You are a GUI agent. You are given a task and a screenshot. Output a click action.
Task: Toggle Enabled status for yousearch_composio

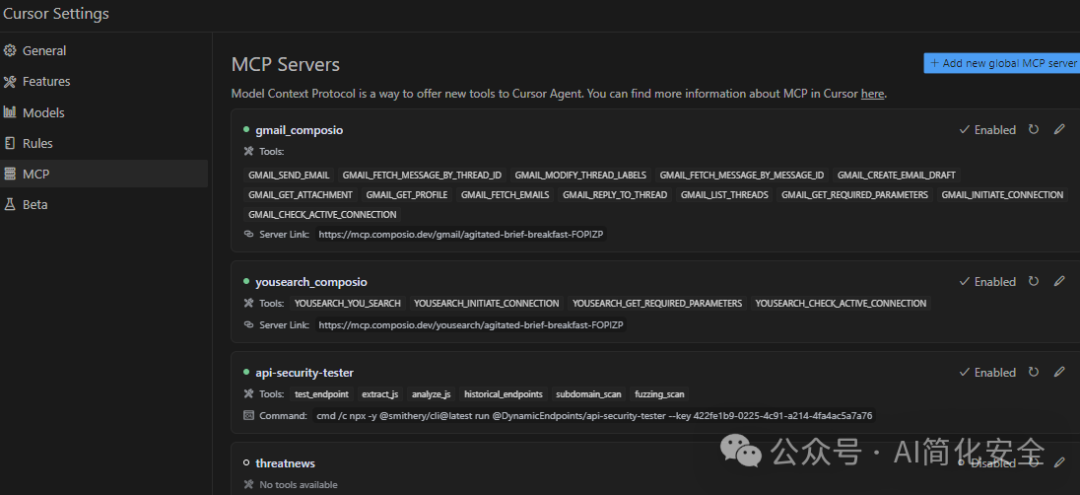987,282
